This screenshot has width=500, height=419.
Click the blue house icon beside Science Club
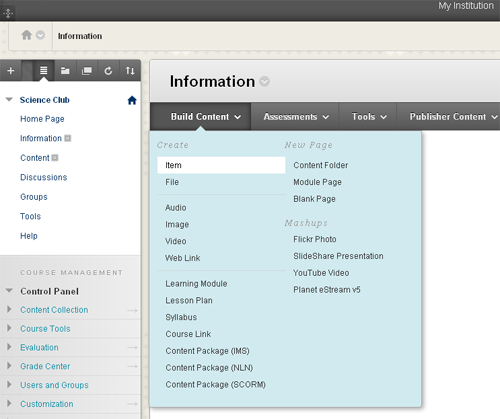coord(132,100)
